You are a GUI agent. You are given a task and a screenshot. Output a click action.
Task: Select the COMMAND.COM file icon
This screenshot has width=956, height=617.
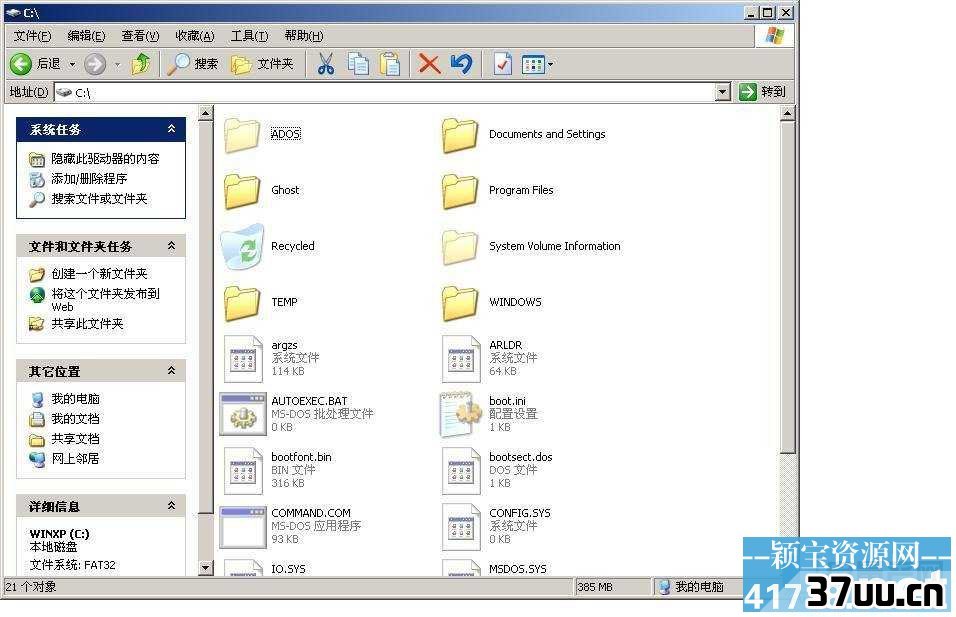(243, 527)
